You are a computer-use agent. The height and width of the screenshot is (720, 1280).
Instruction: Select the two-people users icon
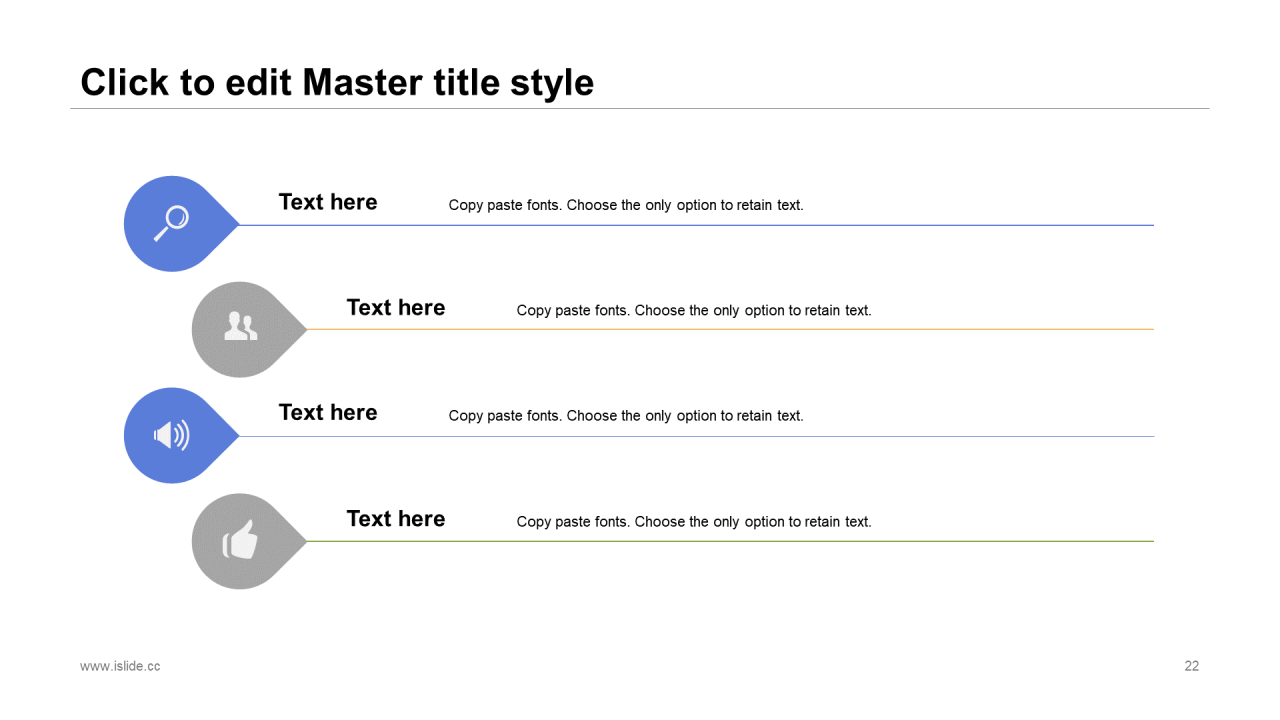click(x=240, y=327)
